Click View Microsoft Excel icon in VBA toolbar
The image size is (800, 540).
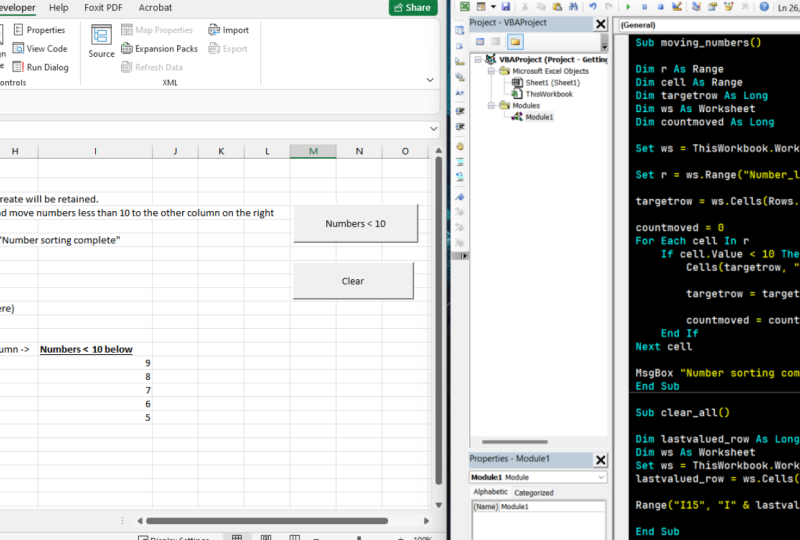coord(465,7)
